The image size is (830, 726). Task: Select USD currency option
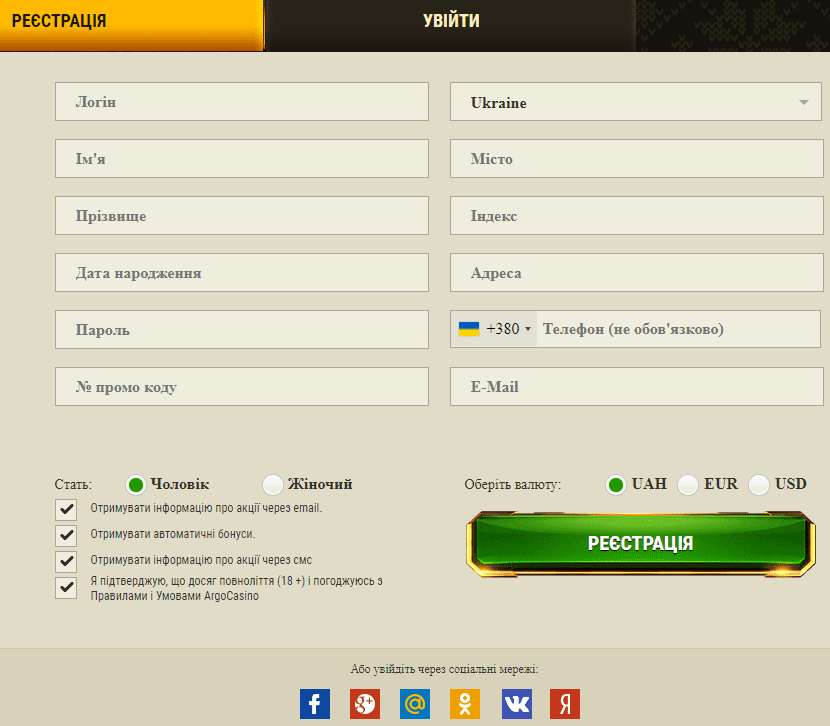[x=759, y=485]
